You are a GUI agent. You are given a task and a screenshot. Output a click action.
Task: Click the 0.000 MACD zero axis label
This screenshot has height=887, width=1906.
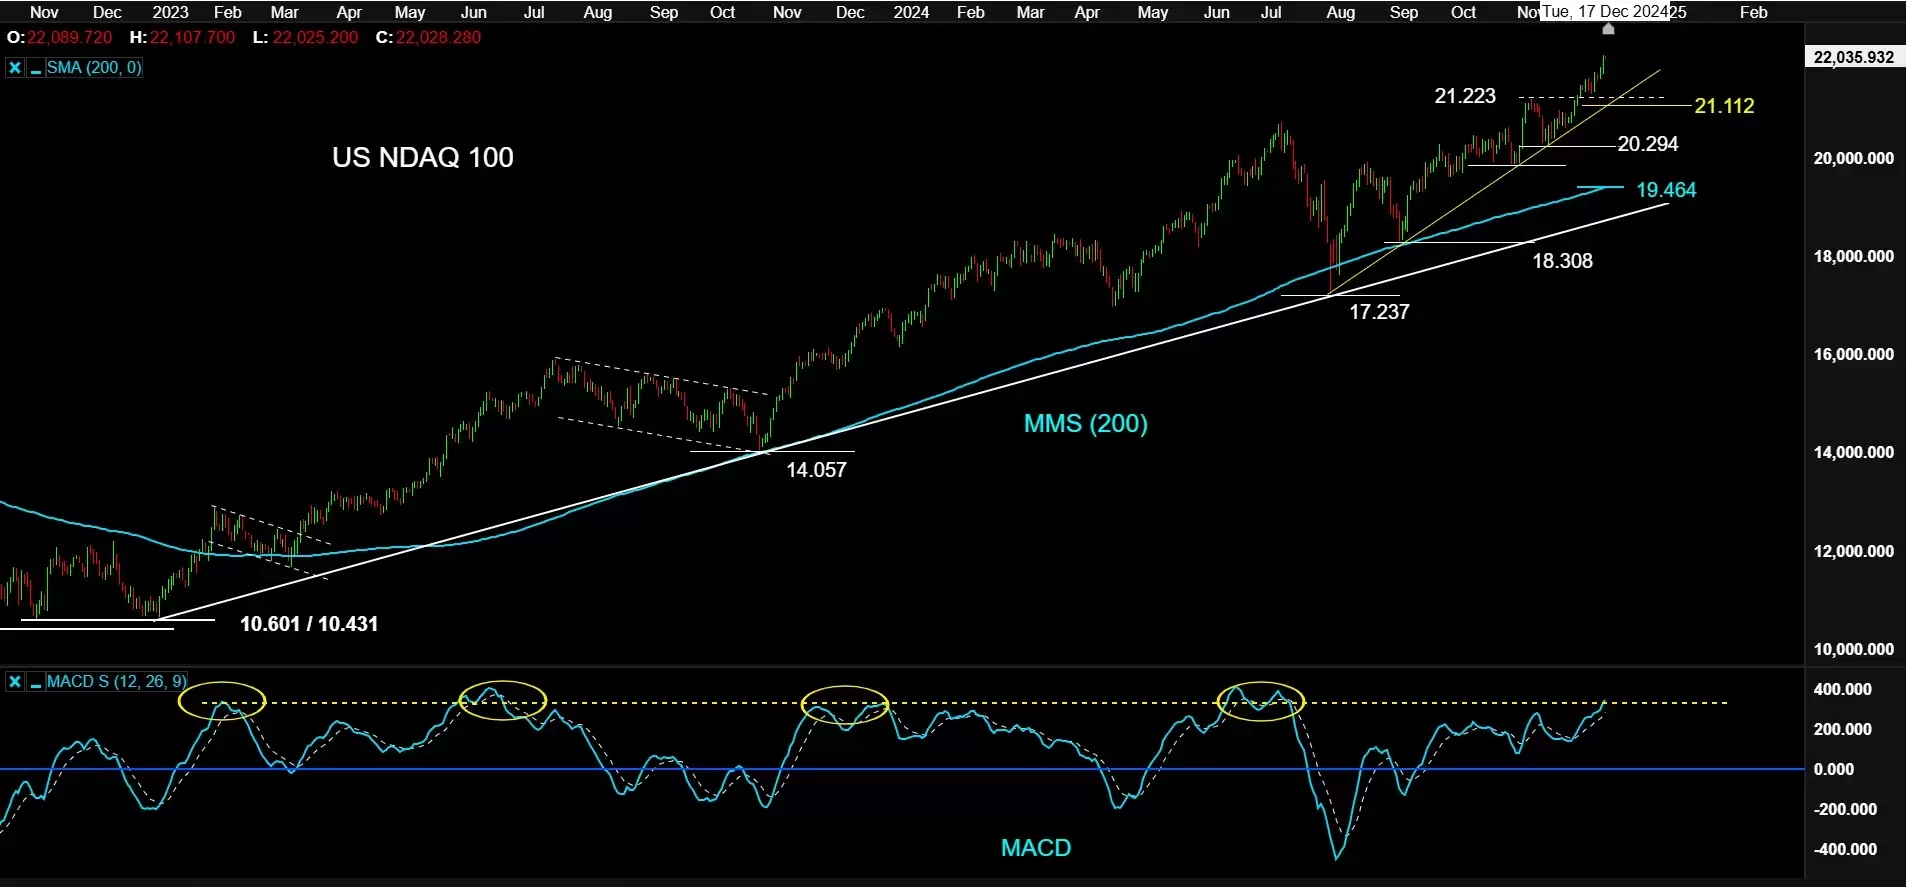click(x=1834, y=769)
